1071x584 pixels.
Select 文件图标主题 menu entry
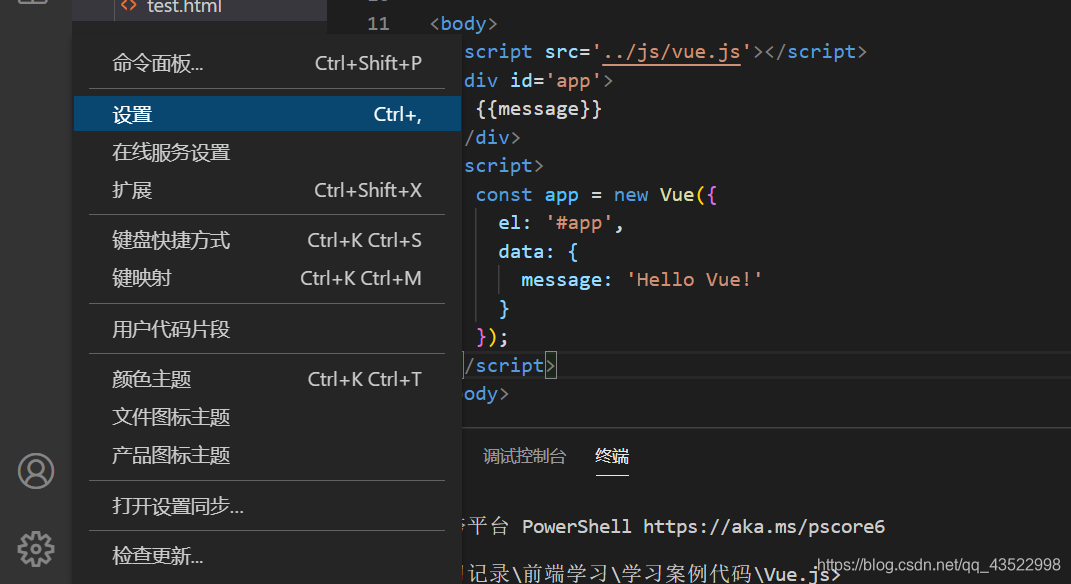coord(267,417)
